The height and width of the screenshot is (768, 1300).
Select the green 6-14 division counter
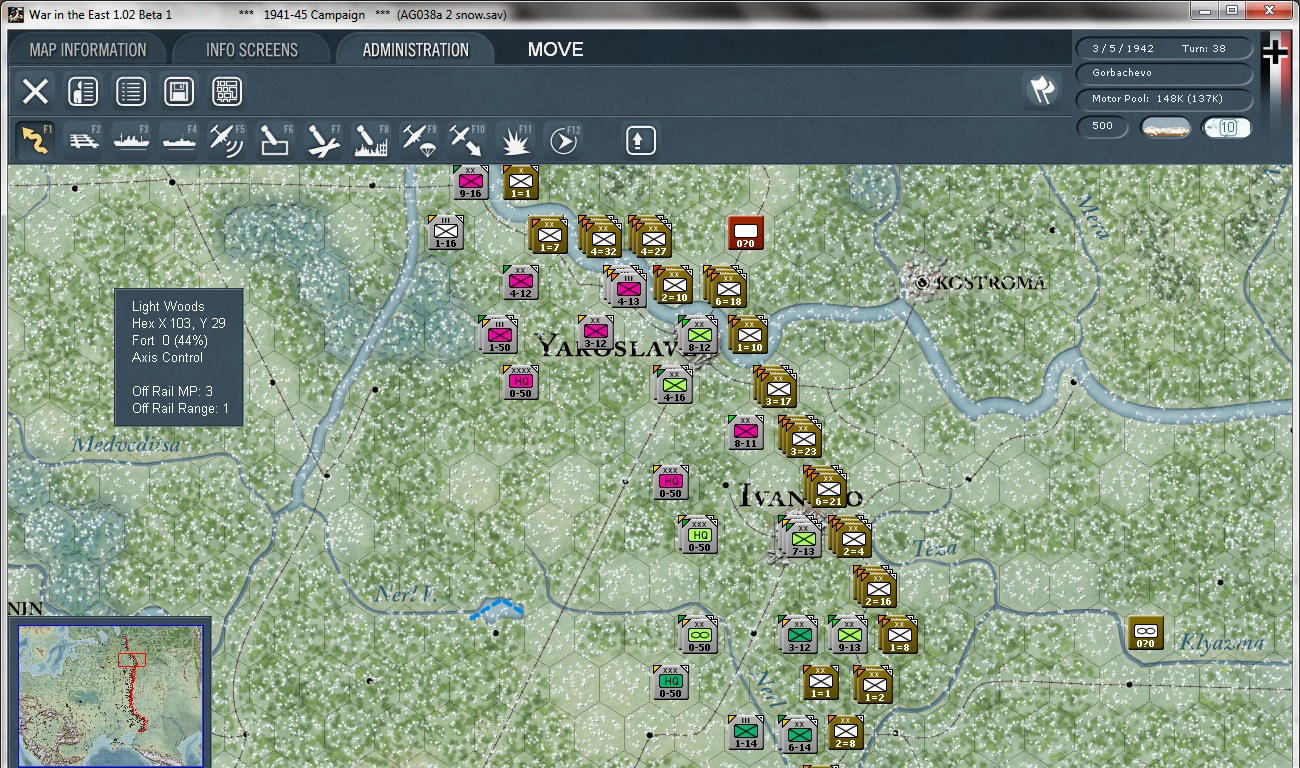click(x=799, y=735)
